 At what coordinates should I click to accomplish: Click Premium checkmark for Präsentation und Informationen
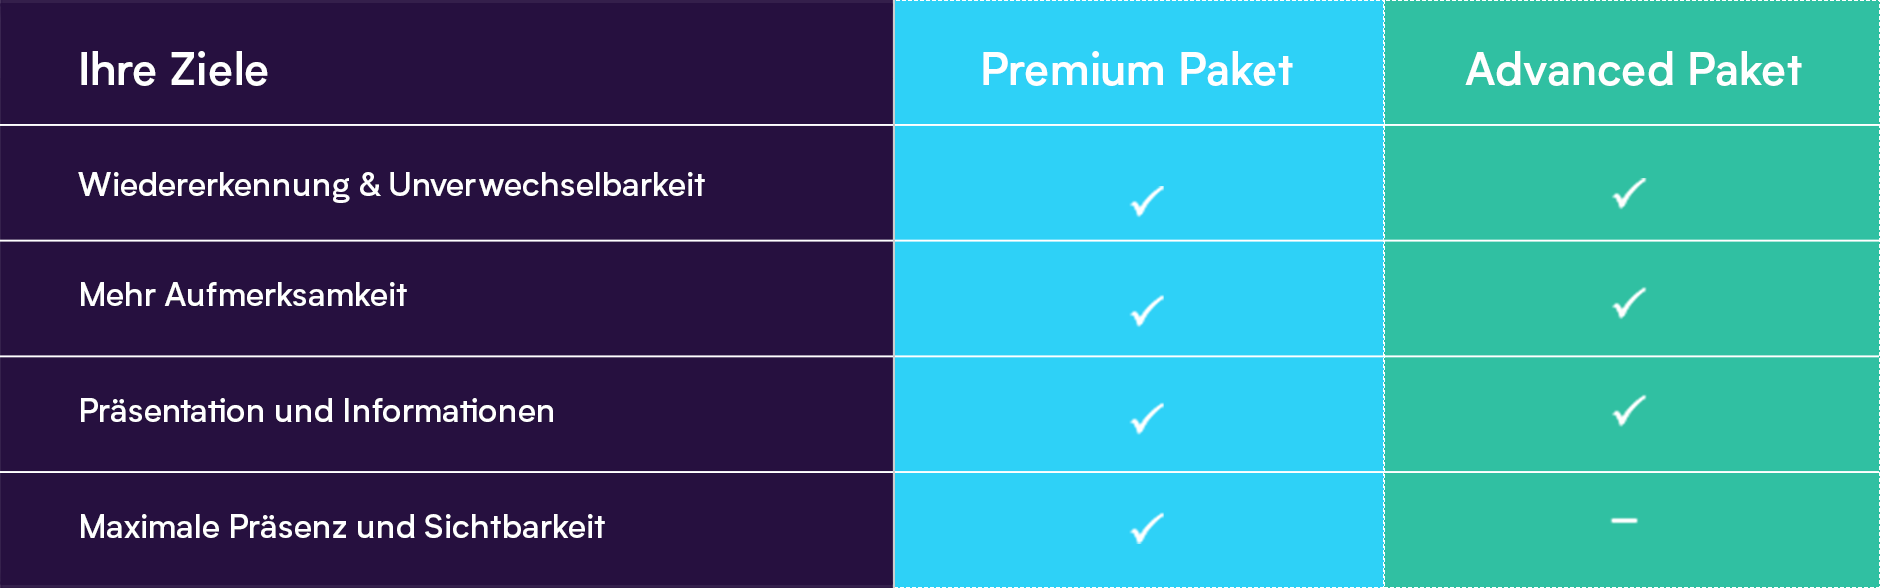(1147, 418)
